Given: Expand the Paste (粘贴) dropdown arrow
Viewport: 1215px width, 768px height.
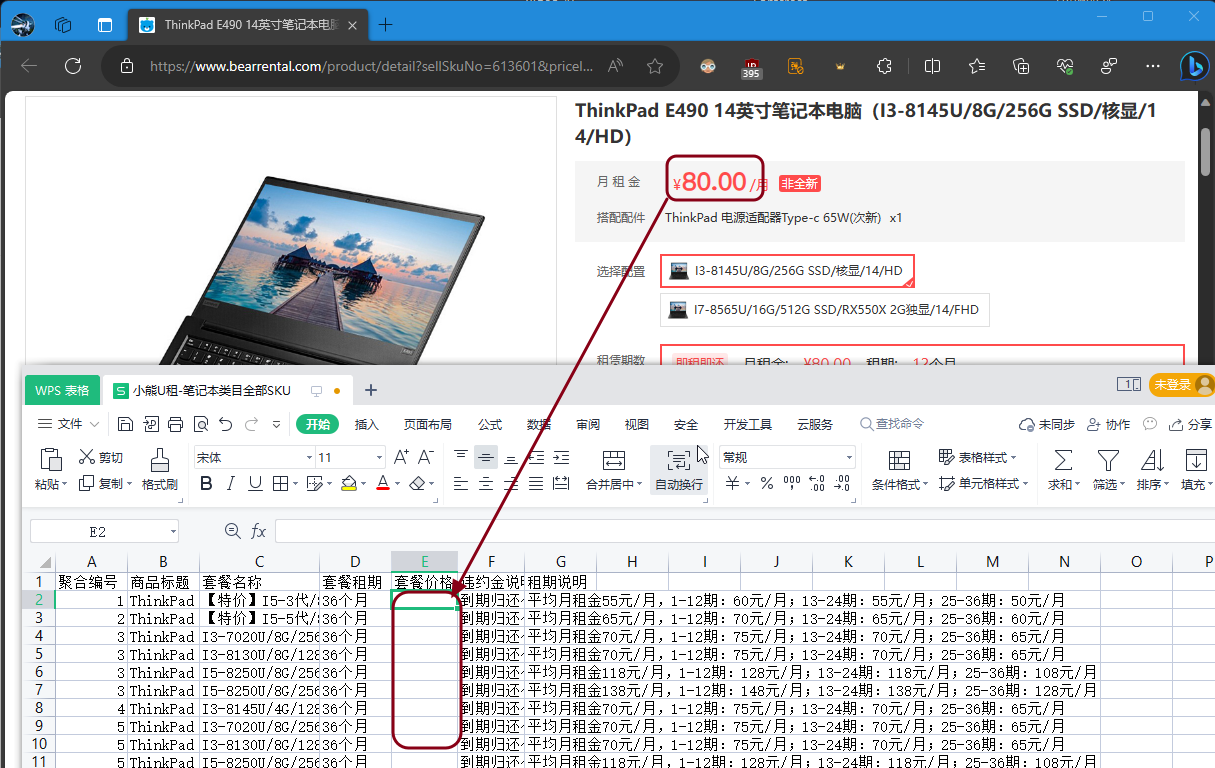Looking at the screenshot, I should pyautogui.click(x=63, y=485).
